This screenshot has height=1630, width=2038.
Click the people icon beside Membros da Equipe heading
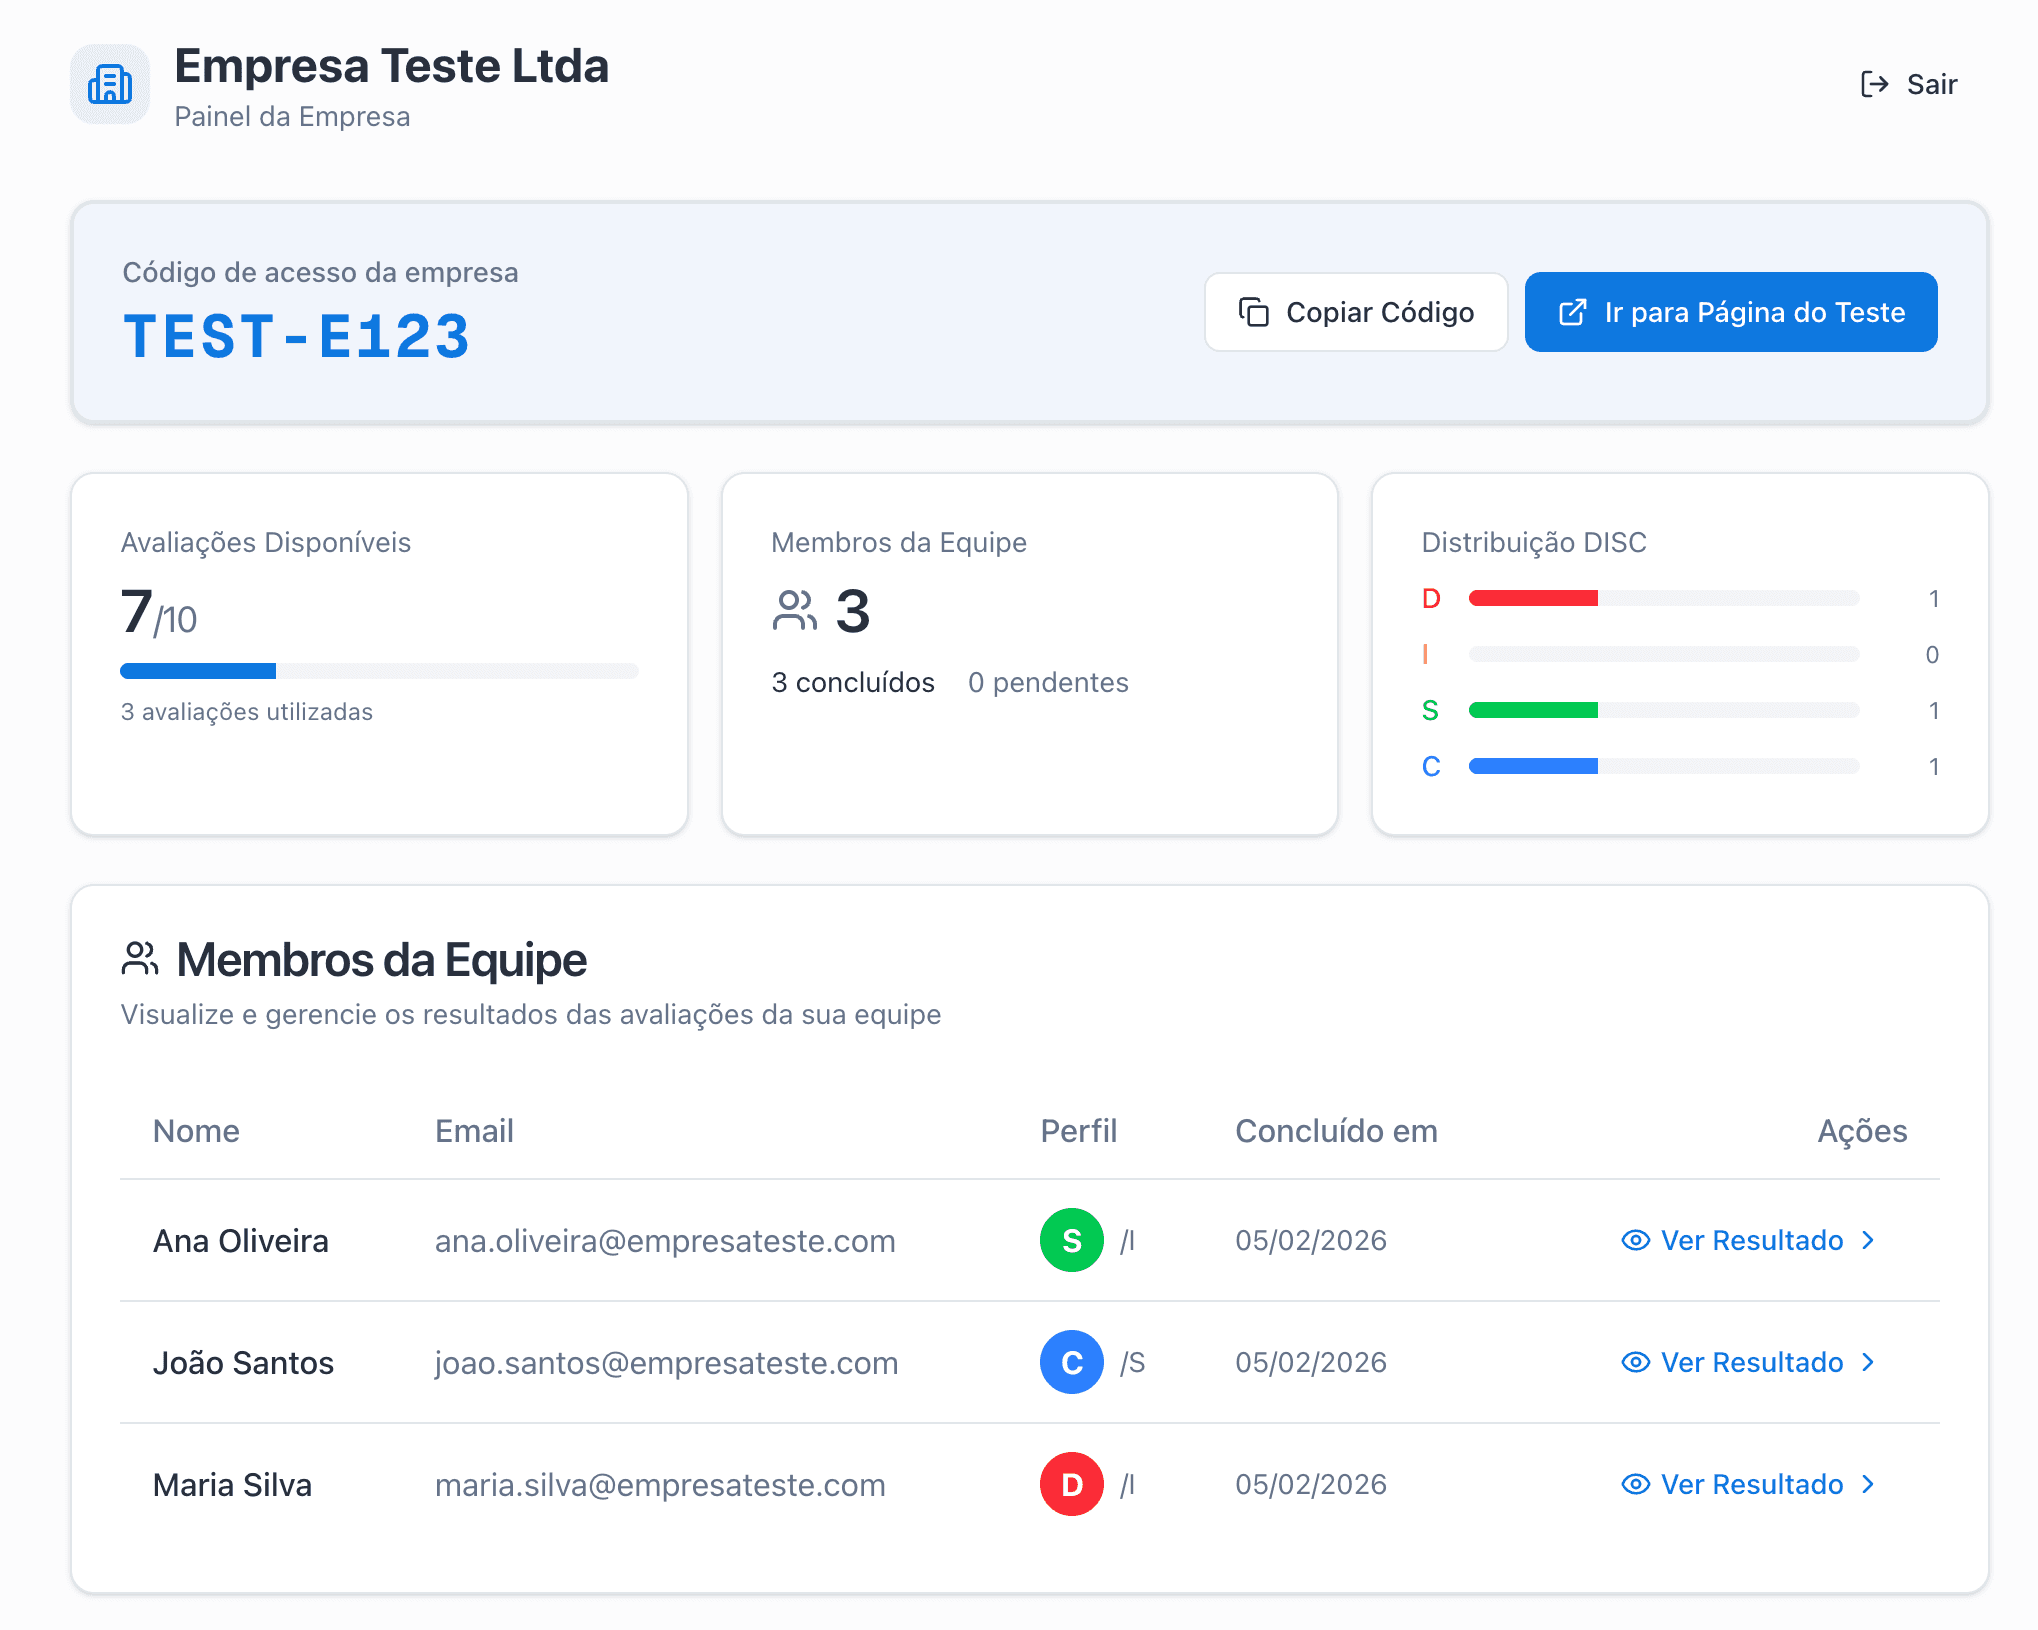139,958
